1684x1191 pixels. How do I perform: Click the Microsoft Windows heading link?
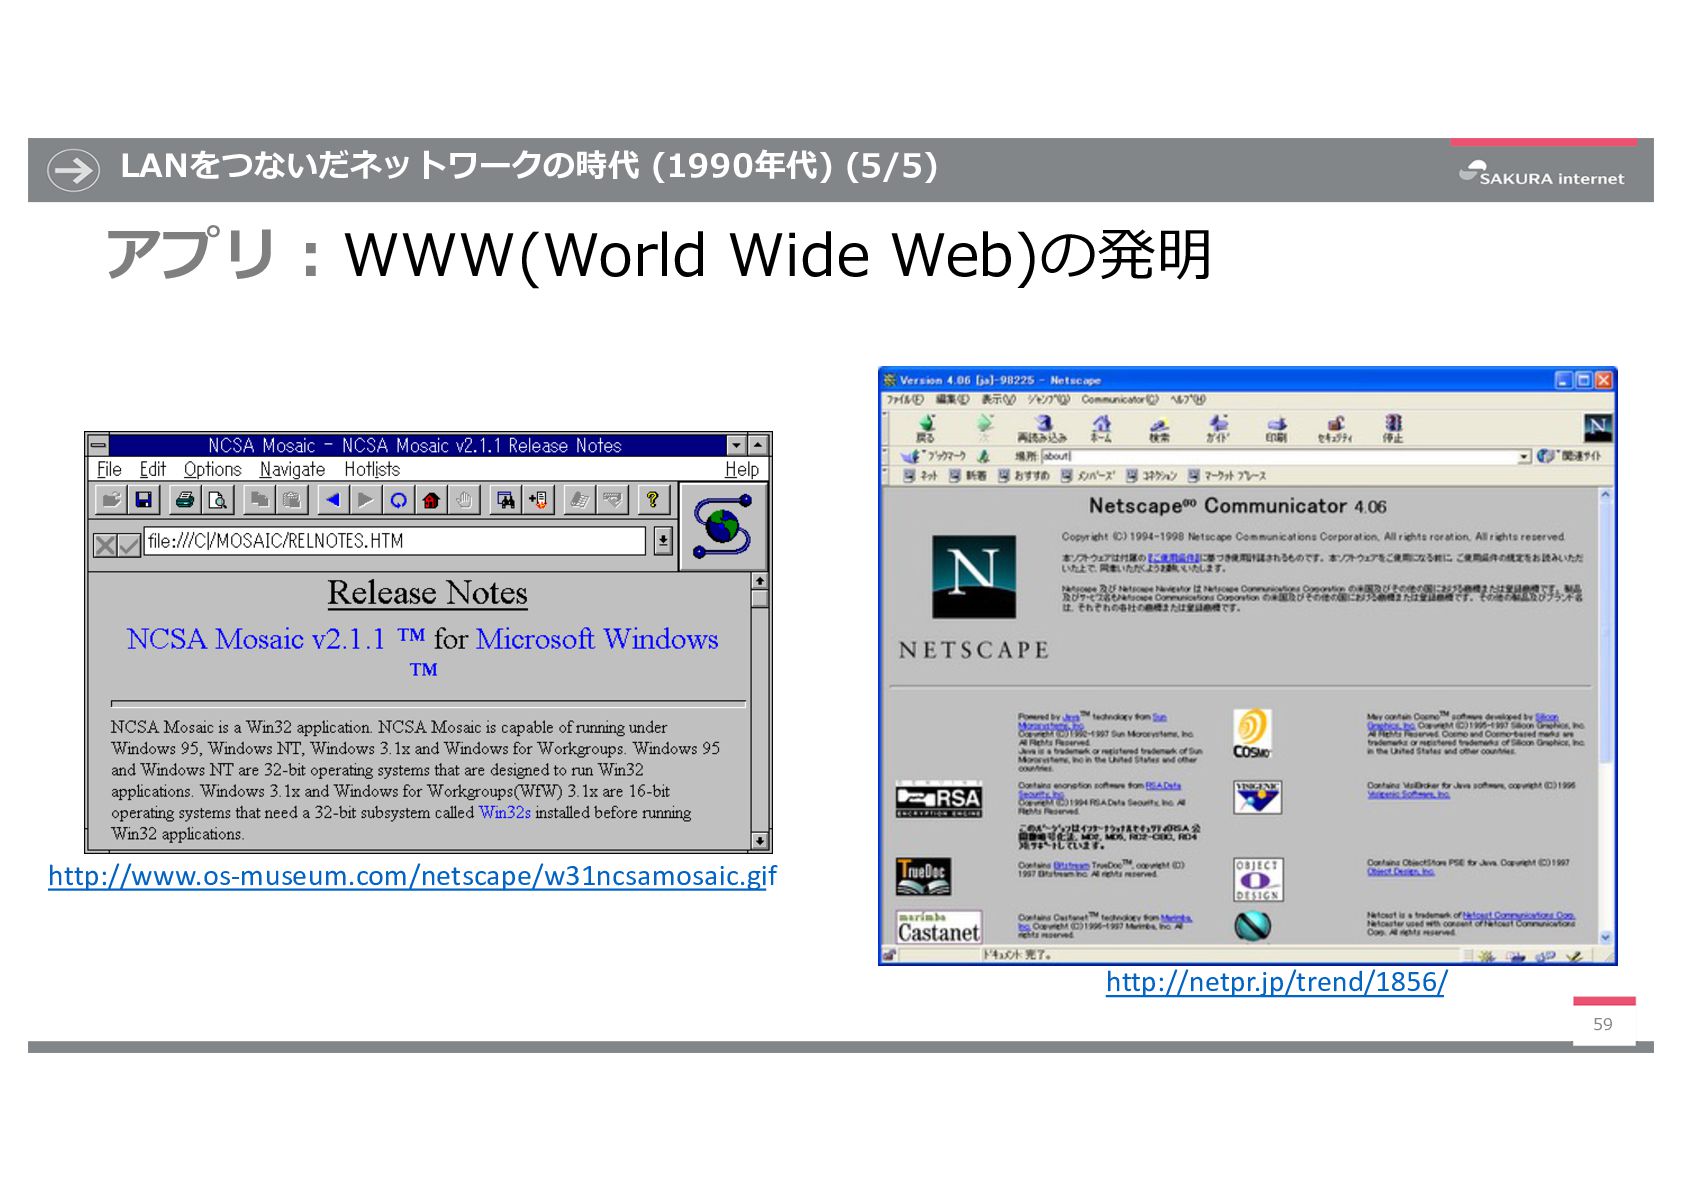tap(597, 639)
